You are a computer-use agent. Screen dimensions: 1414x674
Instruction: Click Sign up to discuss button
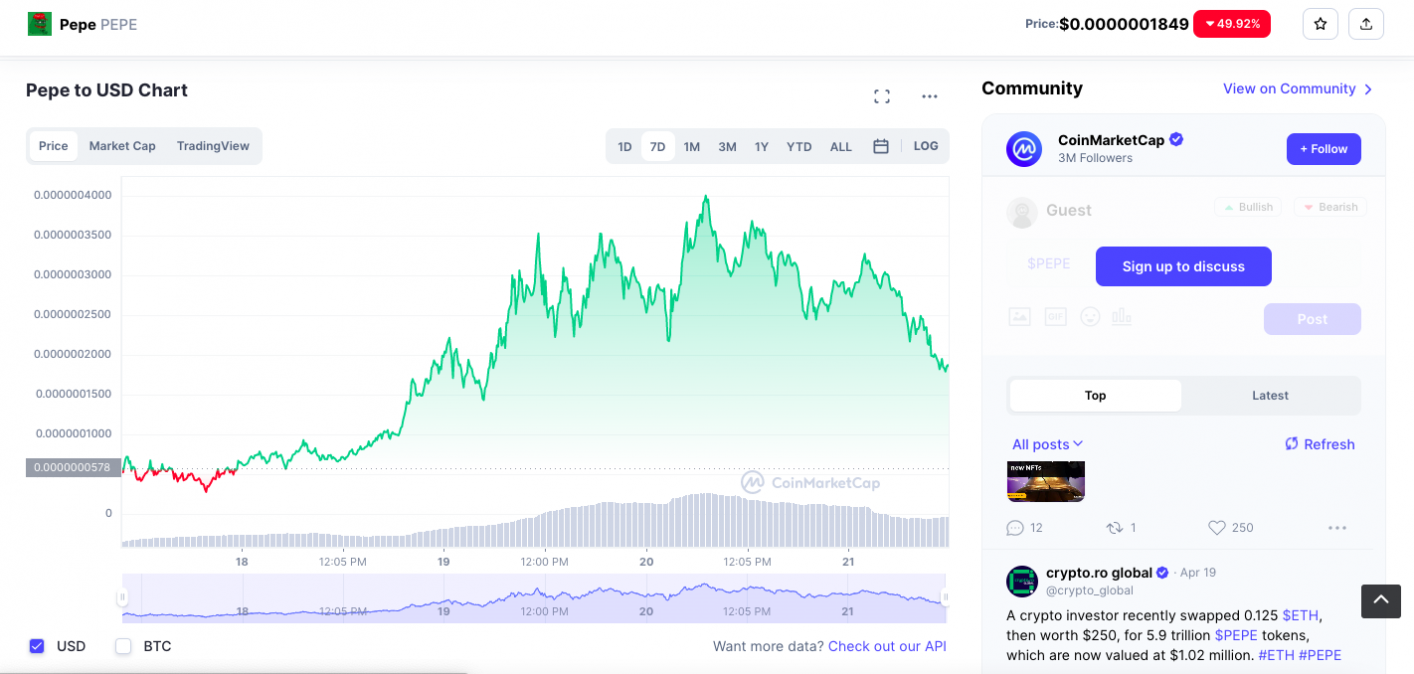click(1184, 267)
